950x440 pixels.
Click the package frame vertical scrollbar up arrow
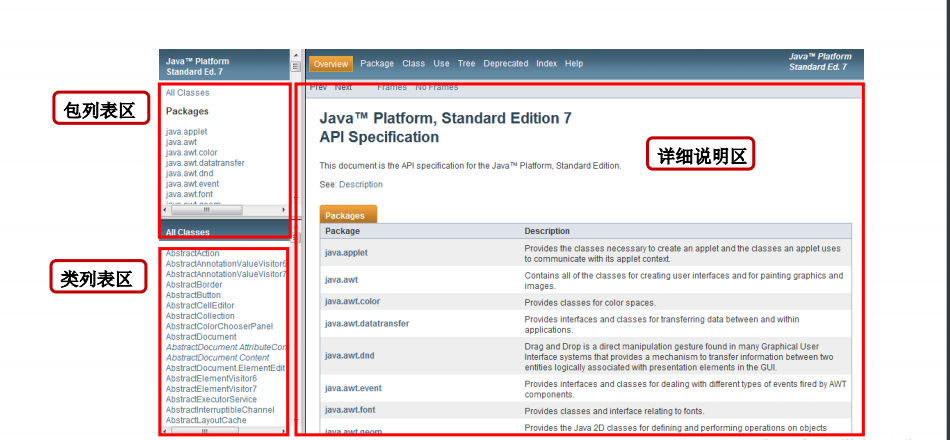(x=296, y=56)
